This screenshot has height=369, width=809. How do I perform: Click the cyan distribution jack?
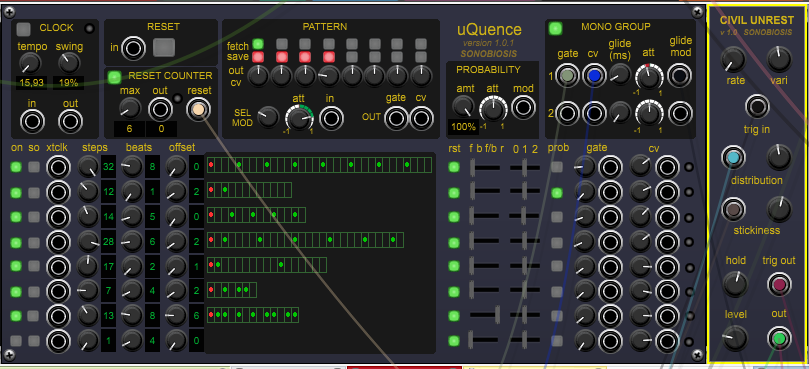pos(733,157)
